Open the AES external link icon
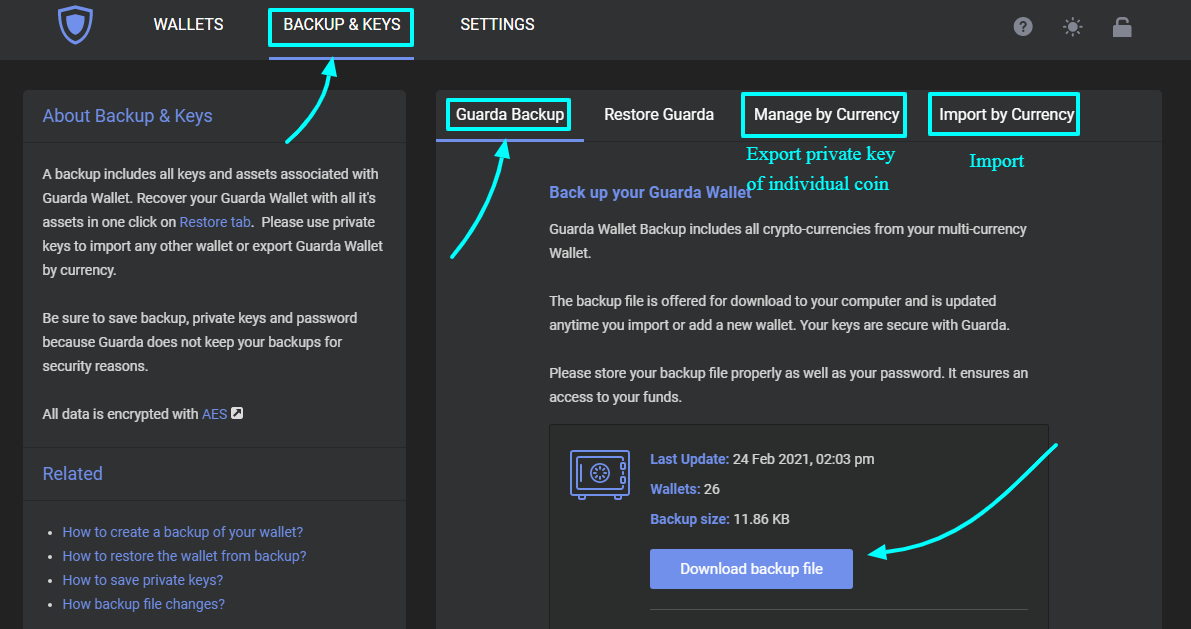Image resolution: width=1191 pixels, height=629 pixels. click(x=237, y=413)
